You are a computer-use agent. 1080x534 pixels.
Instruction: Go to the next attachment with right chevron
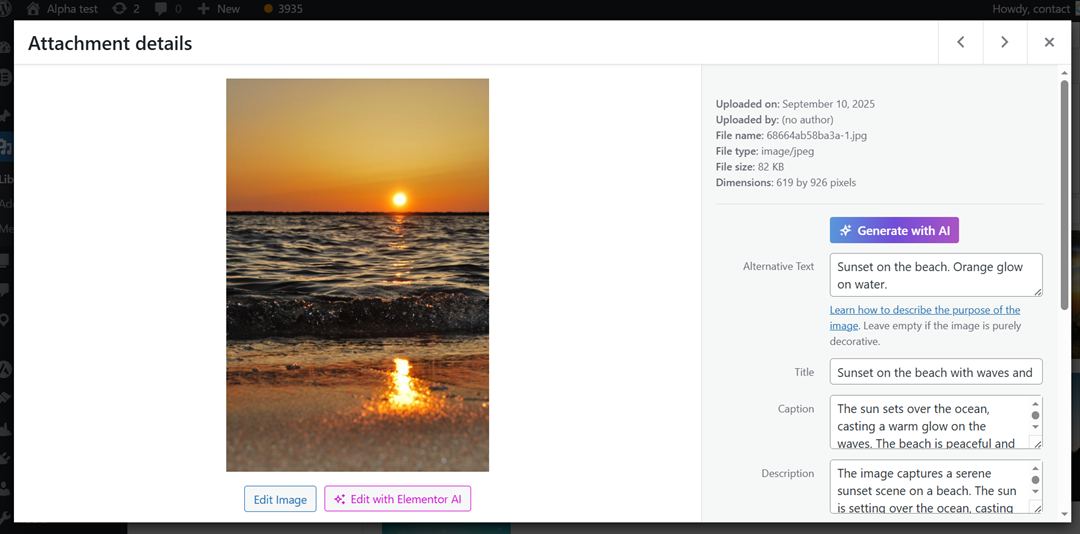[x=1004, y=42]
